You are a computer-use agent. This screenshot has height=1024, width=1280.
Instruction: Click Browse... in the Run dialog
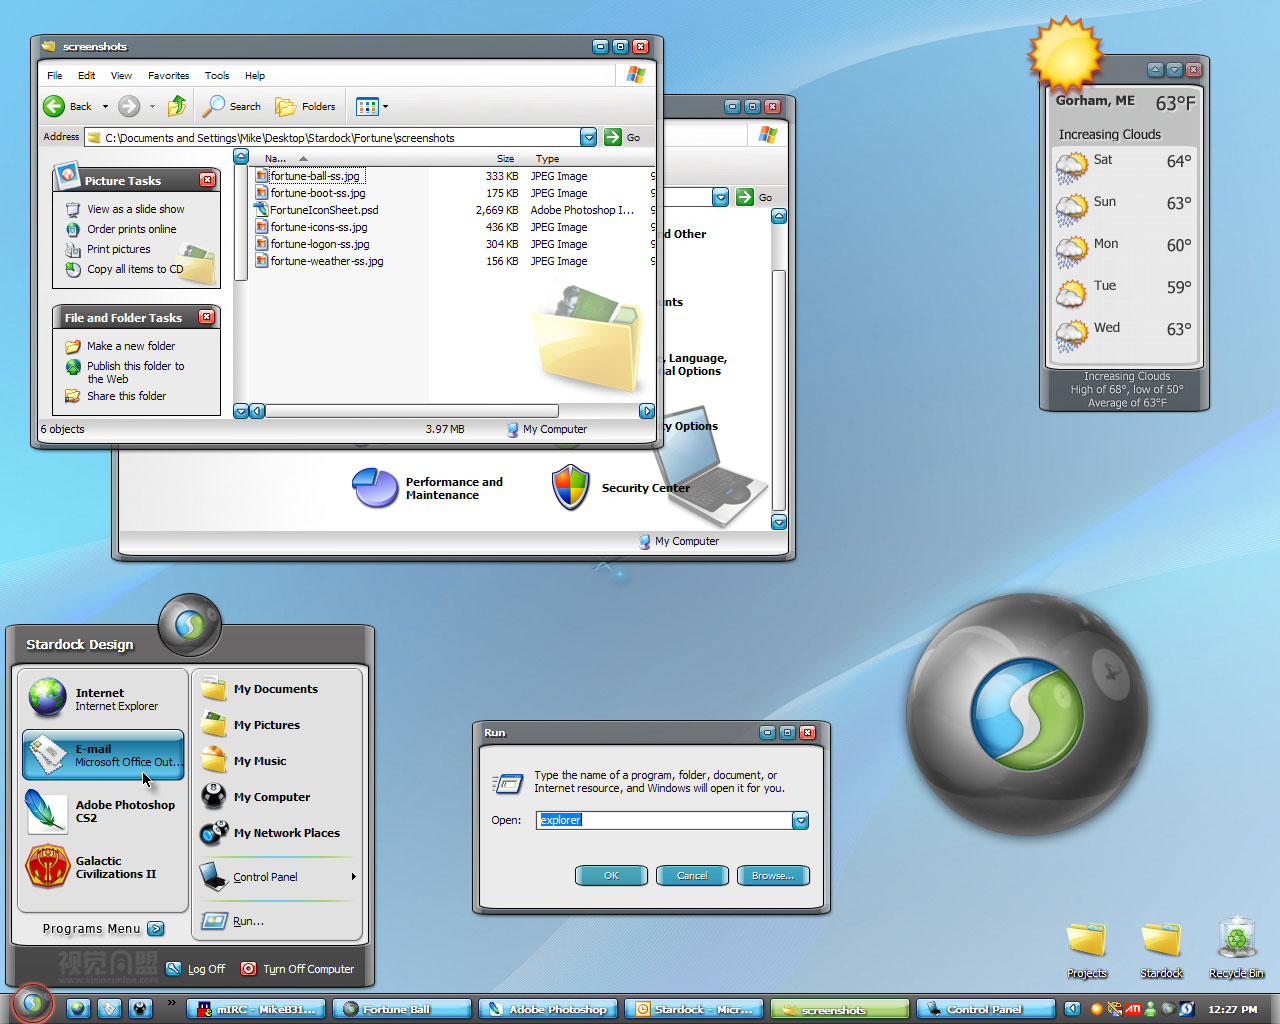773,875
